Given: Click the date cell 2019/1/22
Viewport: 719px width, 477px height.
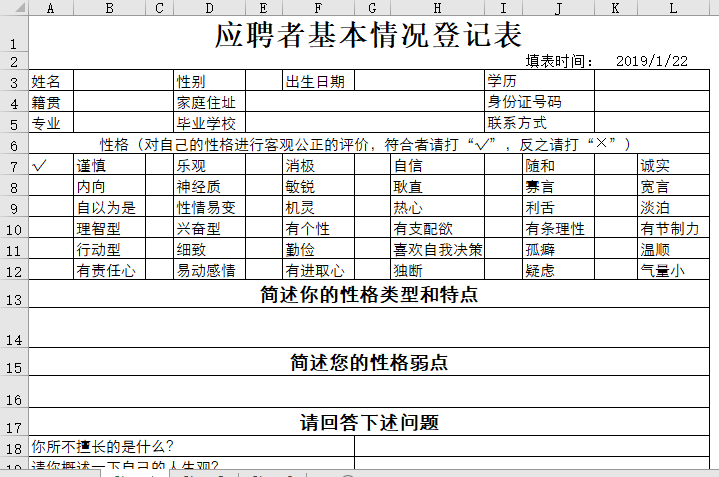Looking at the screenshot, I should click(652, 61).
